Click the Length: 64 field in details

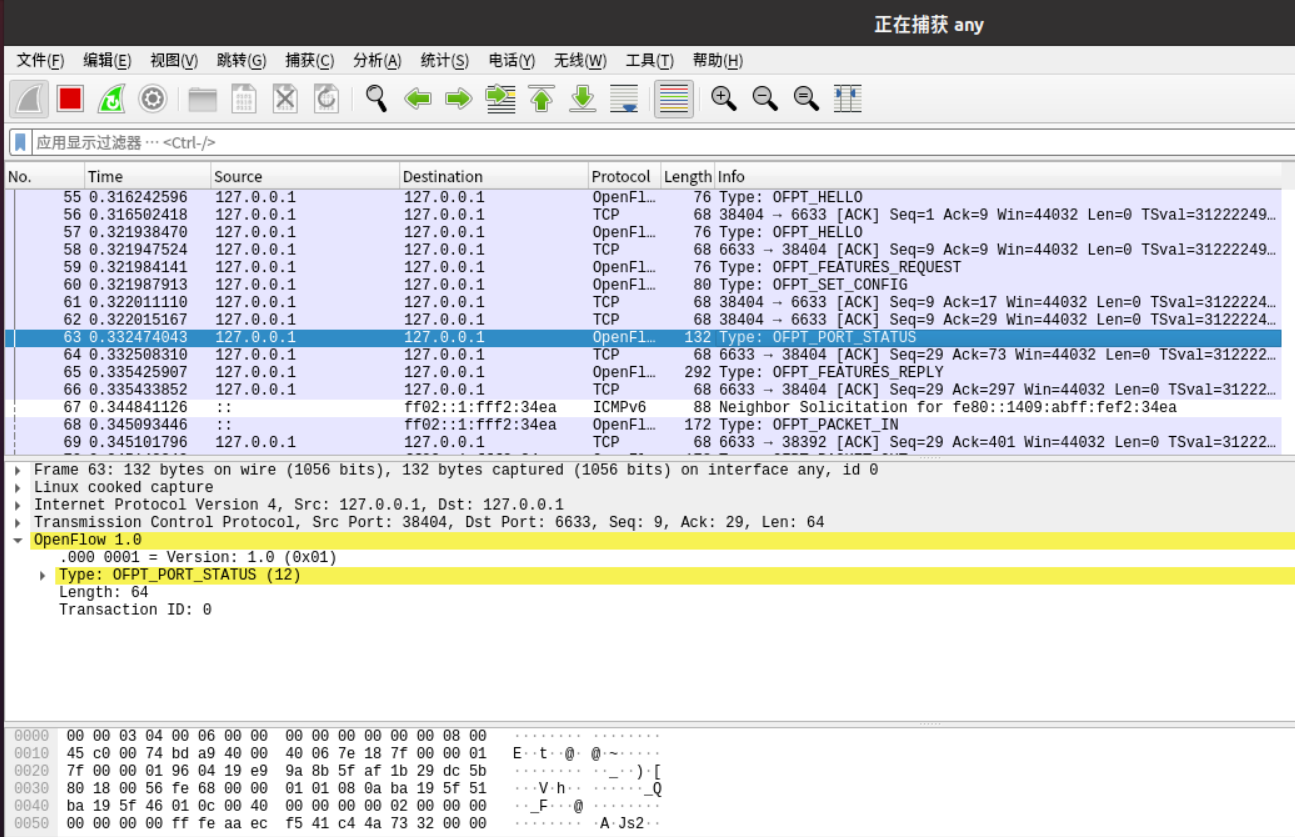(103, 593)
